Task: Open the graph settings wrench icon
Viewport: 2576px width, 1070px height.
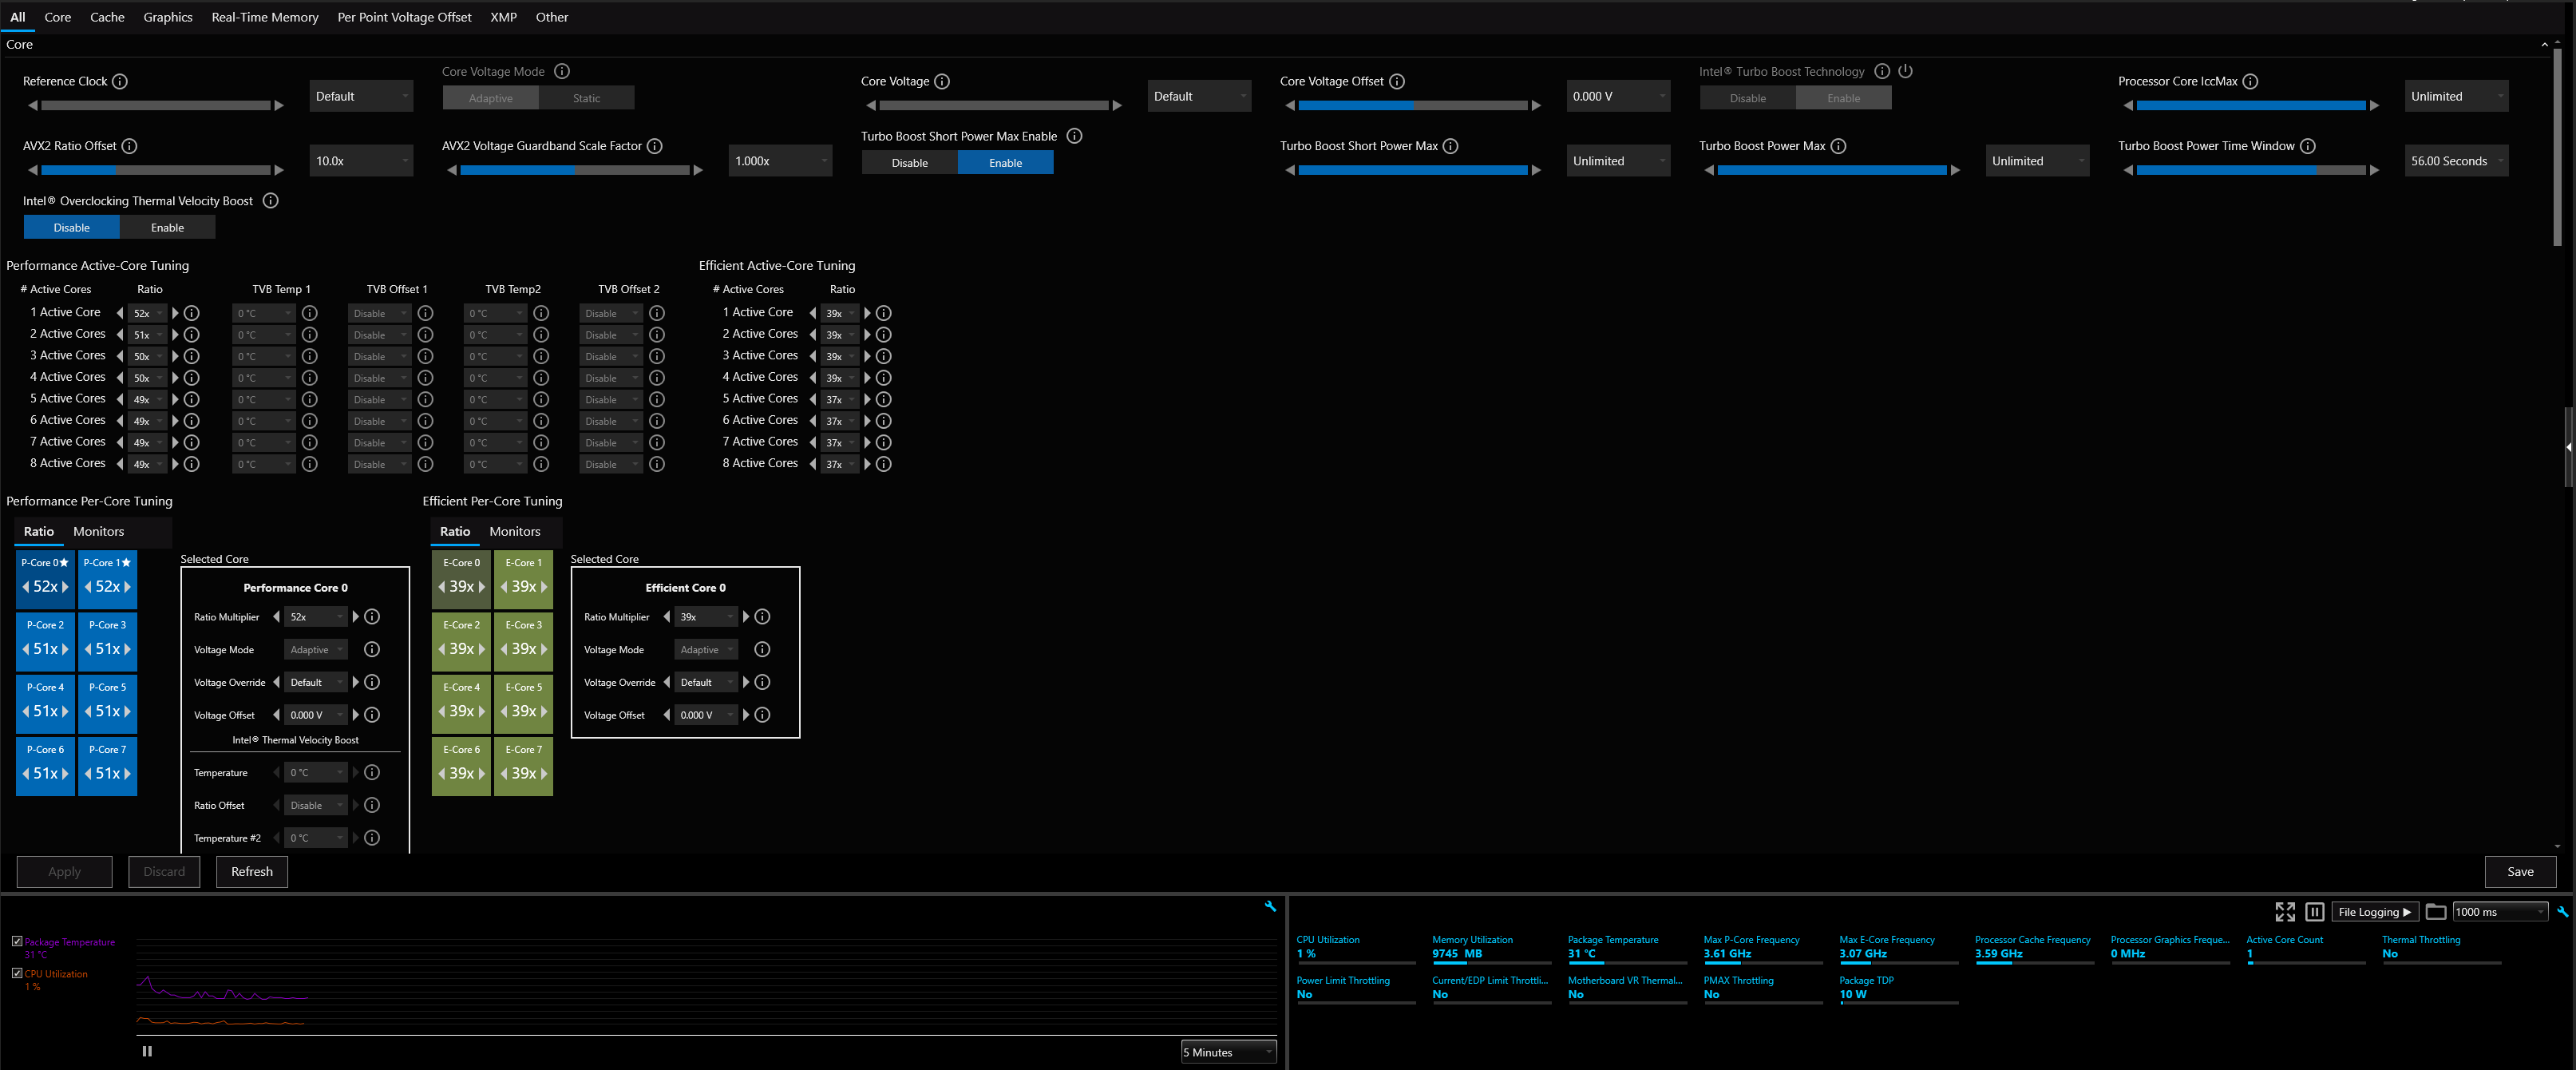Action: pyautogui.click(x=1270, y=906)
